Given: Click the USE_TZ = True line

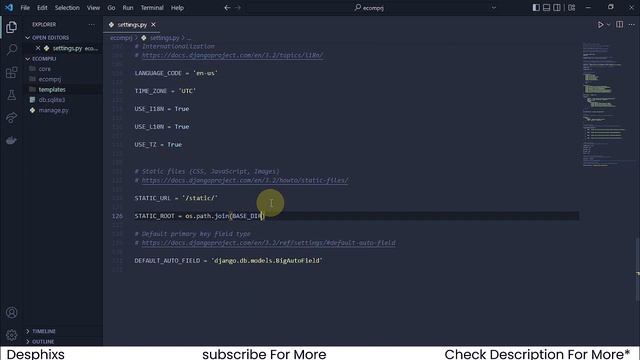Looking at the screenshot, I should [158, 144].
